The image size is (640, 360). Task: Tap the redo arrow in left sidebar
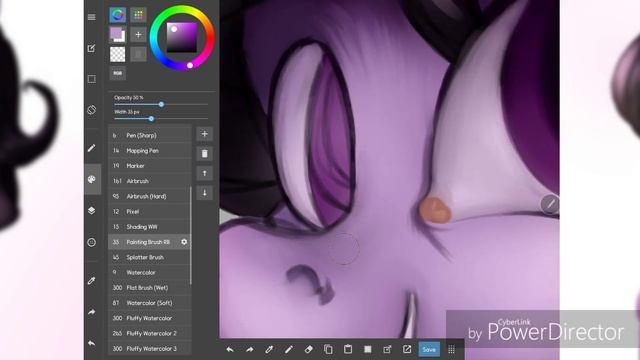tap(91, 312)
